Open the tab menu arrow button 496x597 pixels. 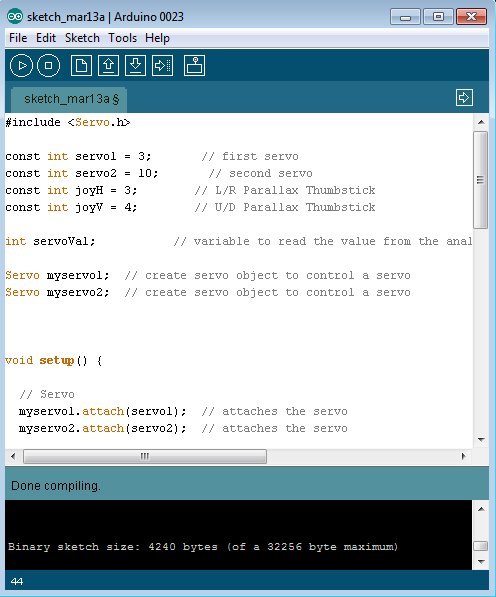pyautogui.click(x=464, y=98)
